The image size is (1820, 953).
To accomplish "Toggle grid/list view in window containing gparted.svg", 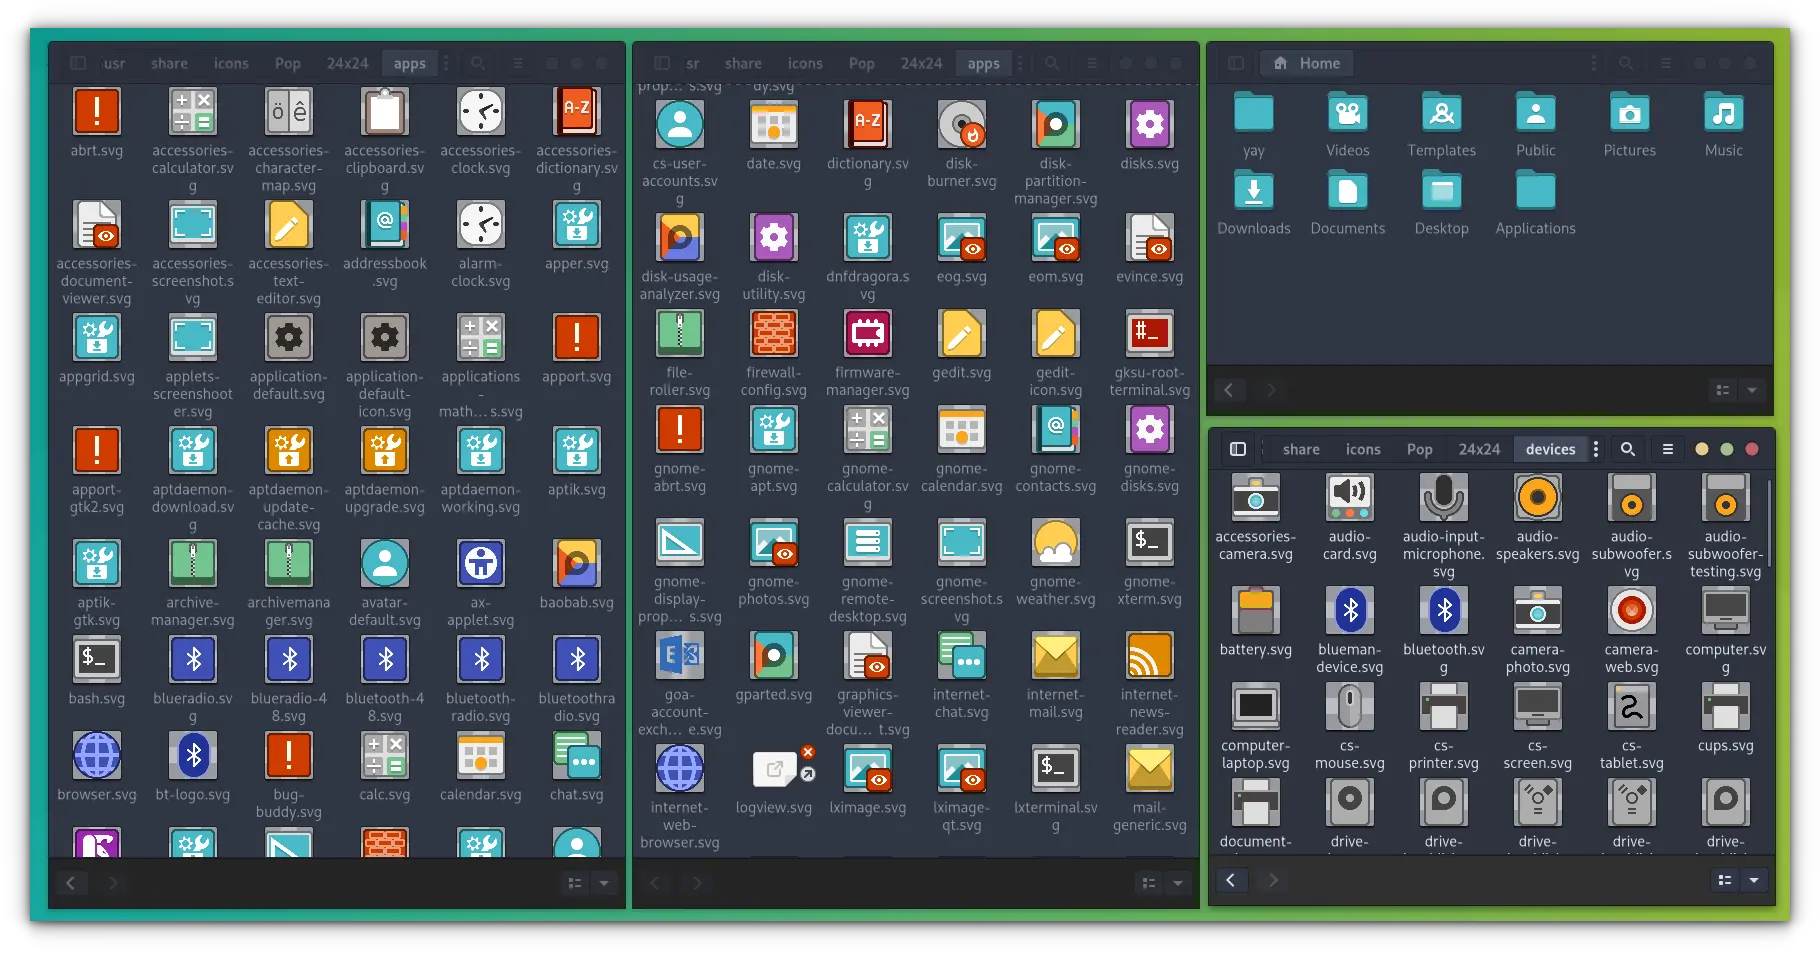I will 1149,883.
